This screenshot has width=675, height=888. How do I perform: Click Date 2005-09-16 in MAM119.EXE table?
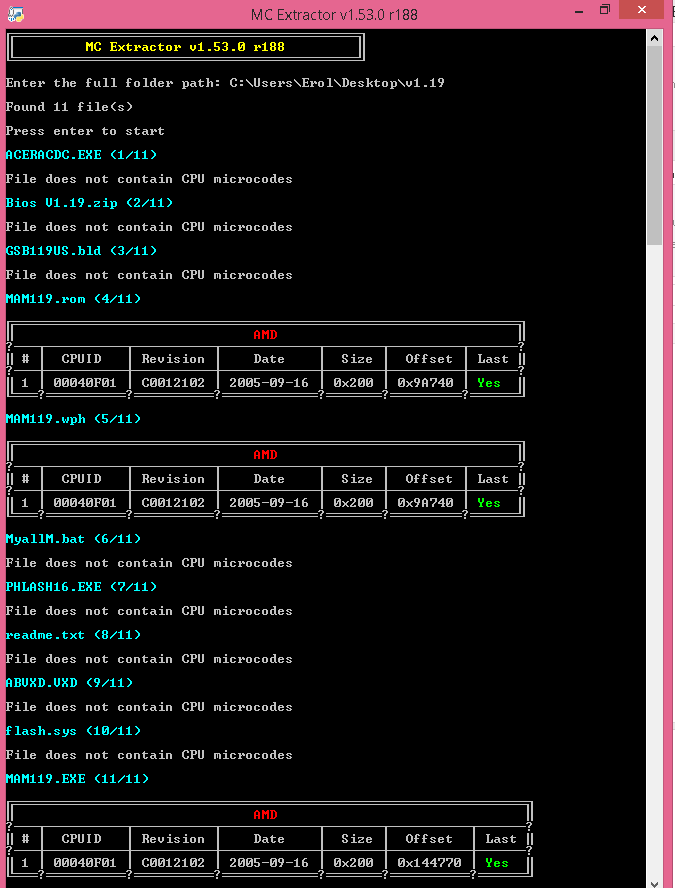click(268, 863)
